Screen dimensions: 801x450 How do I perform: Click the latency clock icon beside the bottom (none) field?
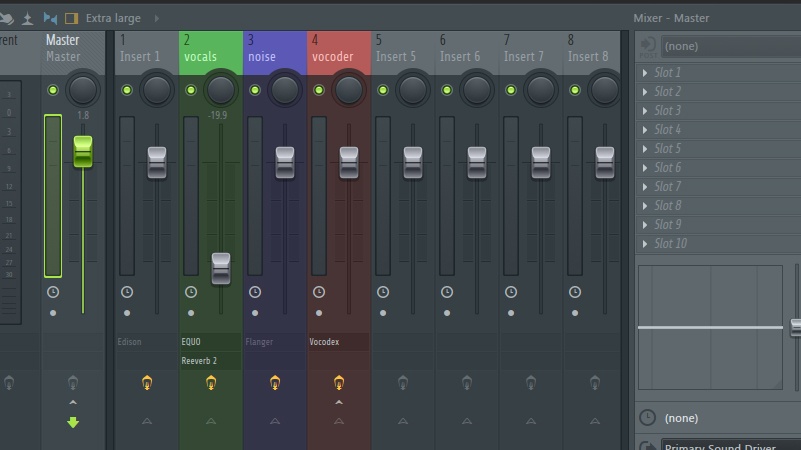[x=647, y=417]
